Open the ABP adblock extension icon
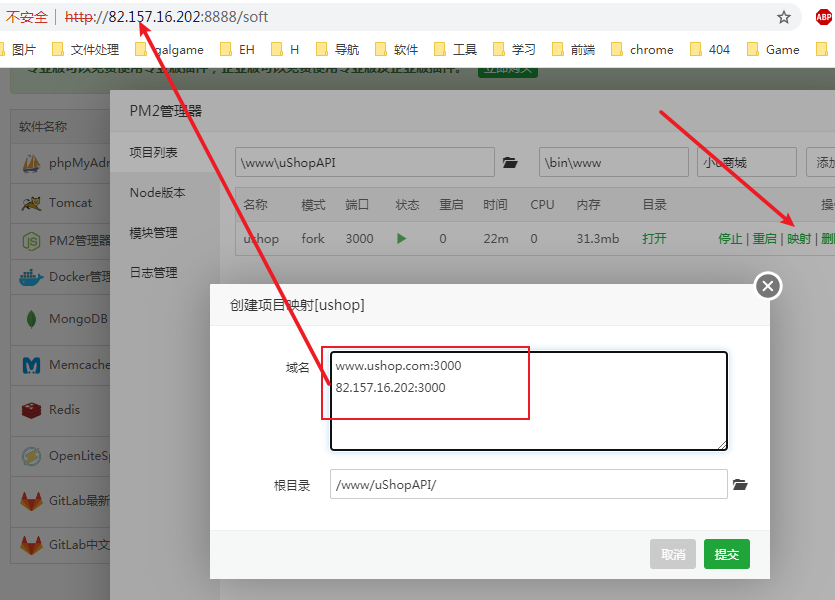The width and height of the screenshot is (835, 600). click(x=822, y=17)
